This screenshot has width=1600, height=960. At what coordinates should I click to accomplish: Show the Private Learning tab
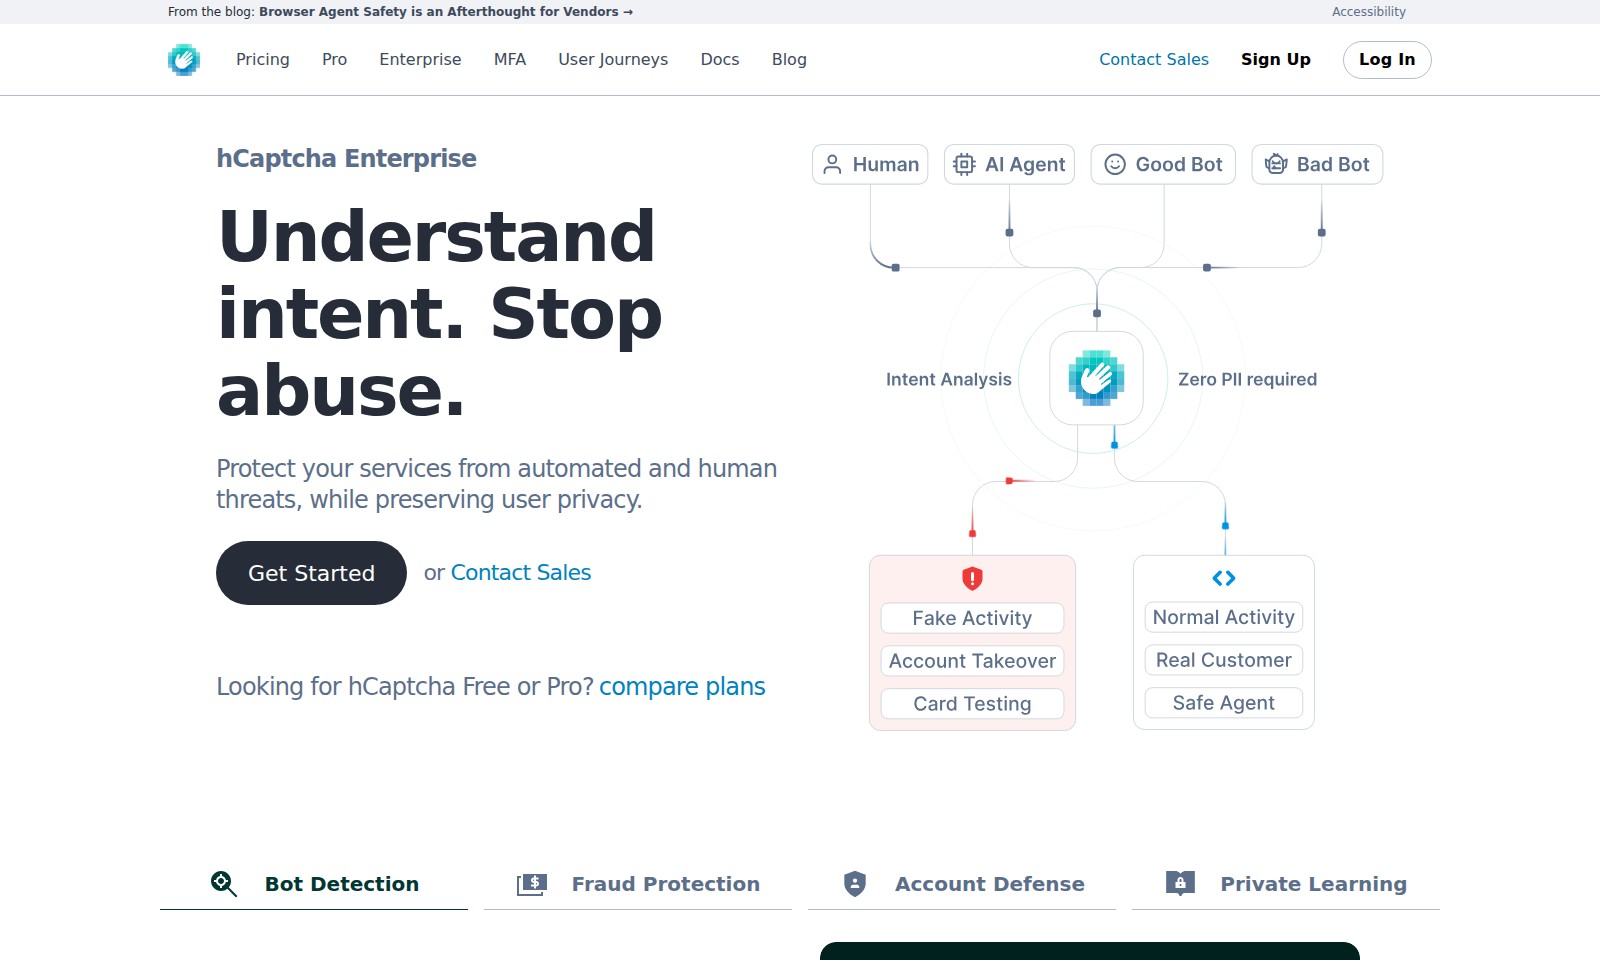1286,884
